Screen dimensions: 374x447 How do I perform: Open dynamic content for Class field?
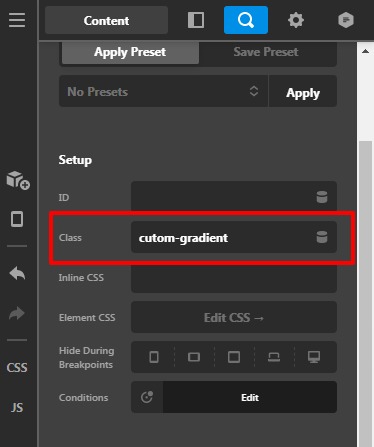click(322, 237)
